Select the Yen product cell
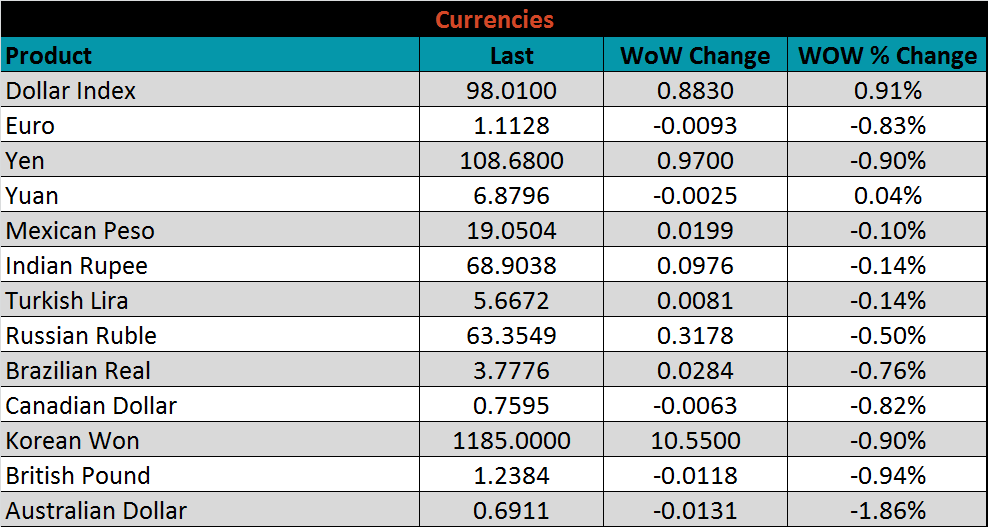Viewport: 988px width, 527px height. click(26, 161)
